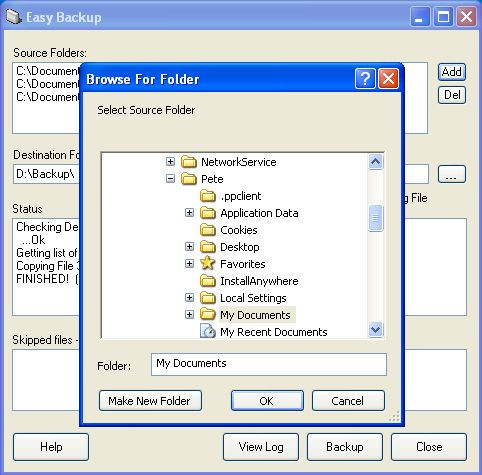482x475 pixels.
Task: Close the Browse For Folder dialog
Action: [388, 79]
